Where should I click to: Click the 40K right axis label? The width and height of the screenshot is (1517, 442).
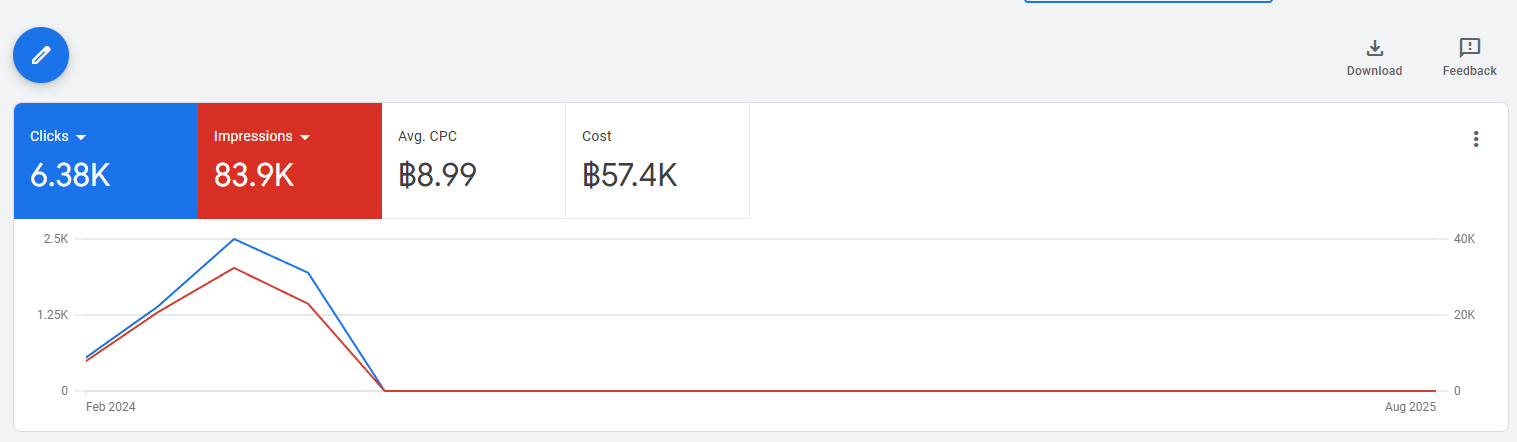pyautogui.click(x=1464, y=239)
